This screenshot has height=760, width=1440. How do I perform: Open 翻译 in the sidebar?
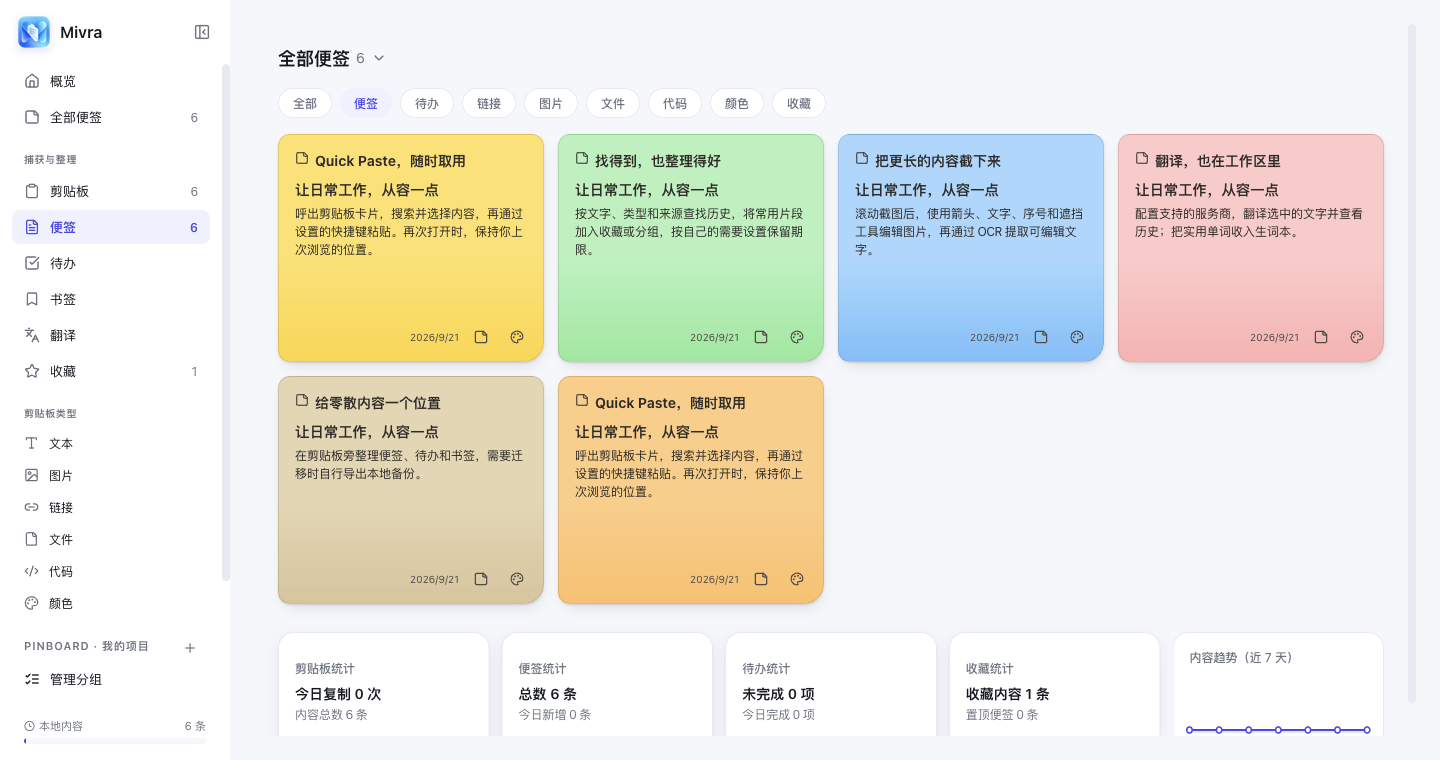click(111, 335)
